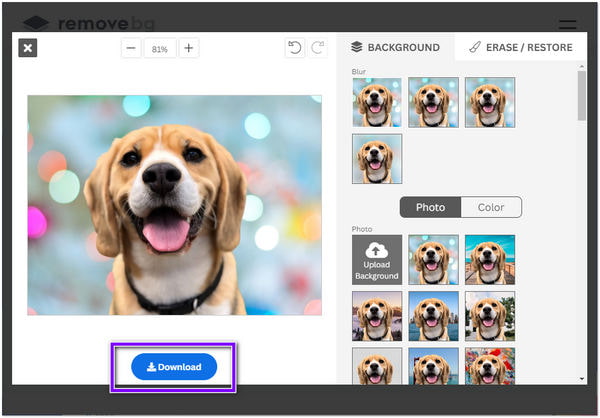Click the zoom in plus button
The image size is (600, 418).
(189, 48)
